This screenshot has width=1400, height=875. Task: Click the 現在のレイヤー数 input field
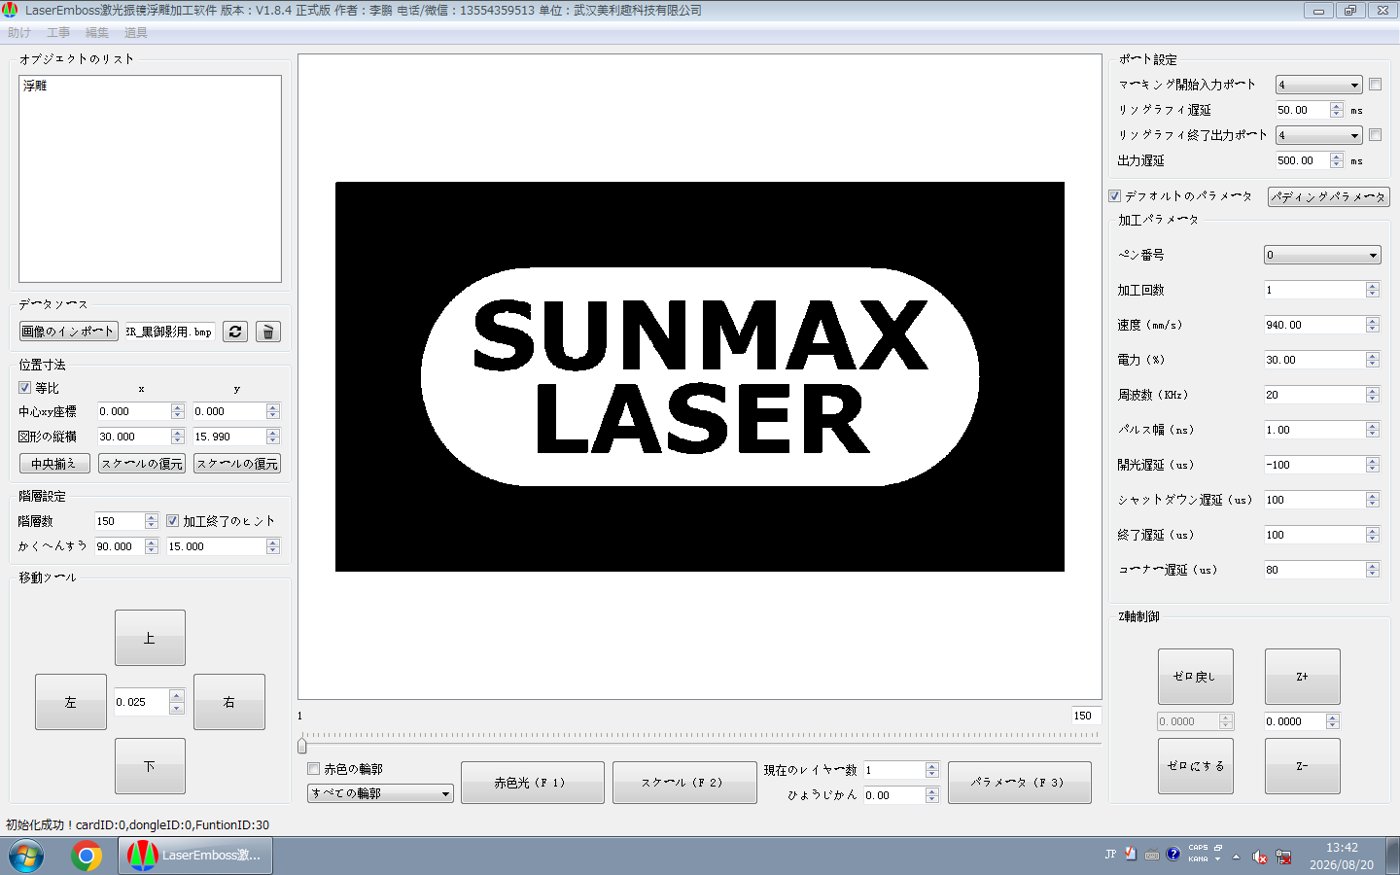(894, 770)
